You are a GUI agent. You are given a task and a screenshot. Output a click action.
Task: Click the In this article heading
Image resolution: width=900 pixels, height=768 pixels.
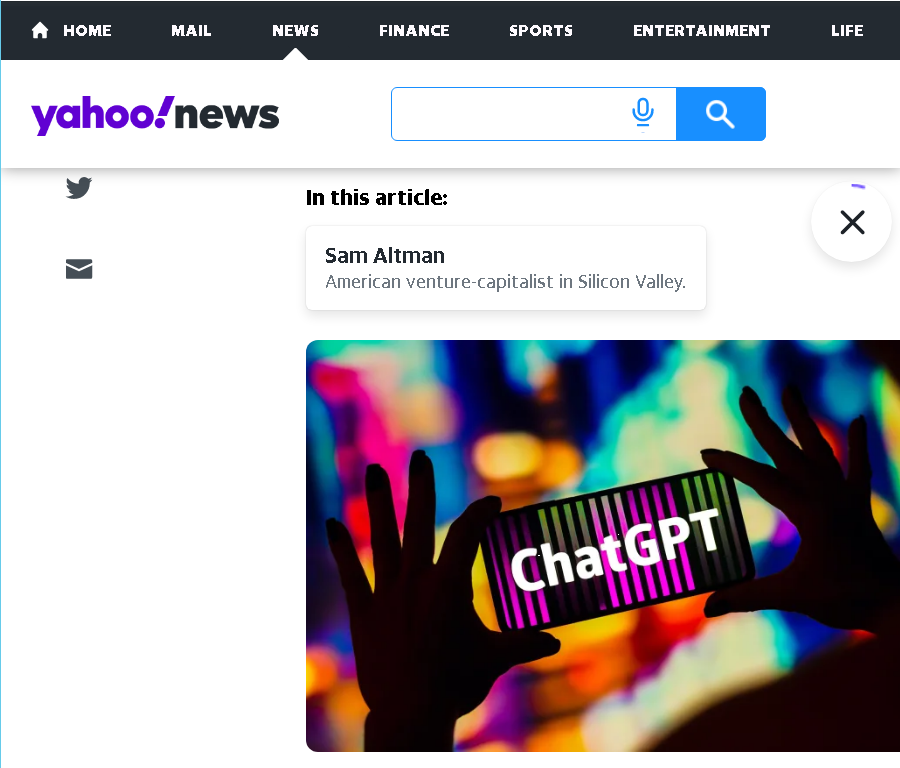pos(377,197)
